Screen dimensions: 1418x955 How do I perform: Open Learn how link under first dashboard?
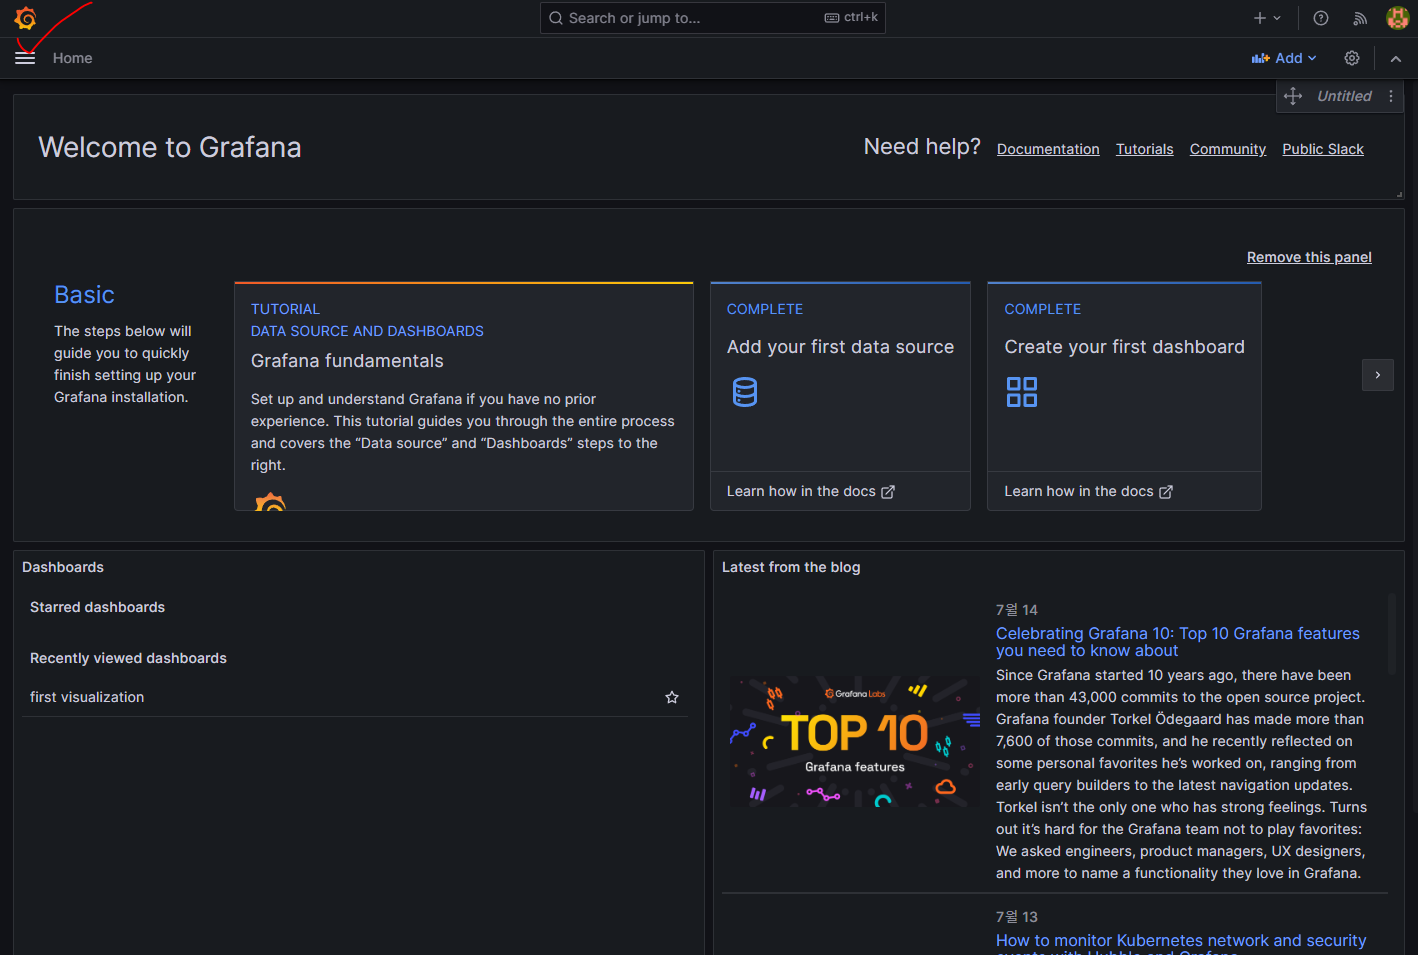click(x=1088, y=491)
